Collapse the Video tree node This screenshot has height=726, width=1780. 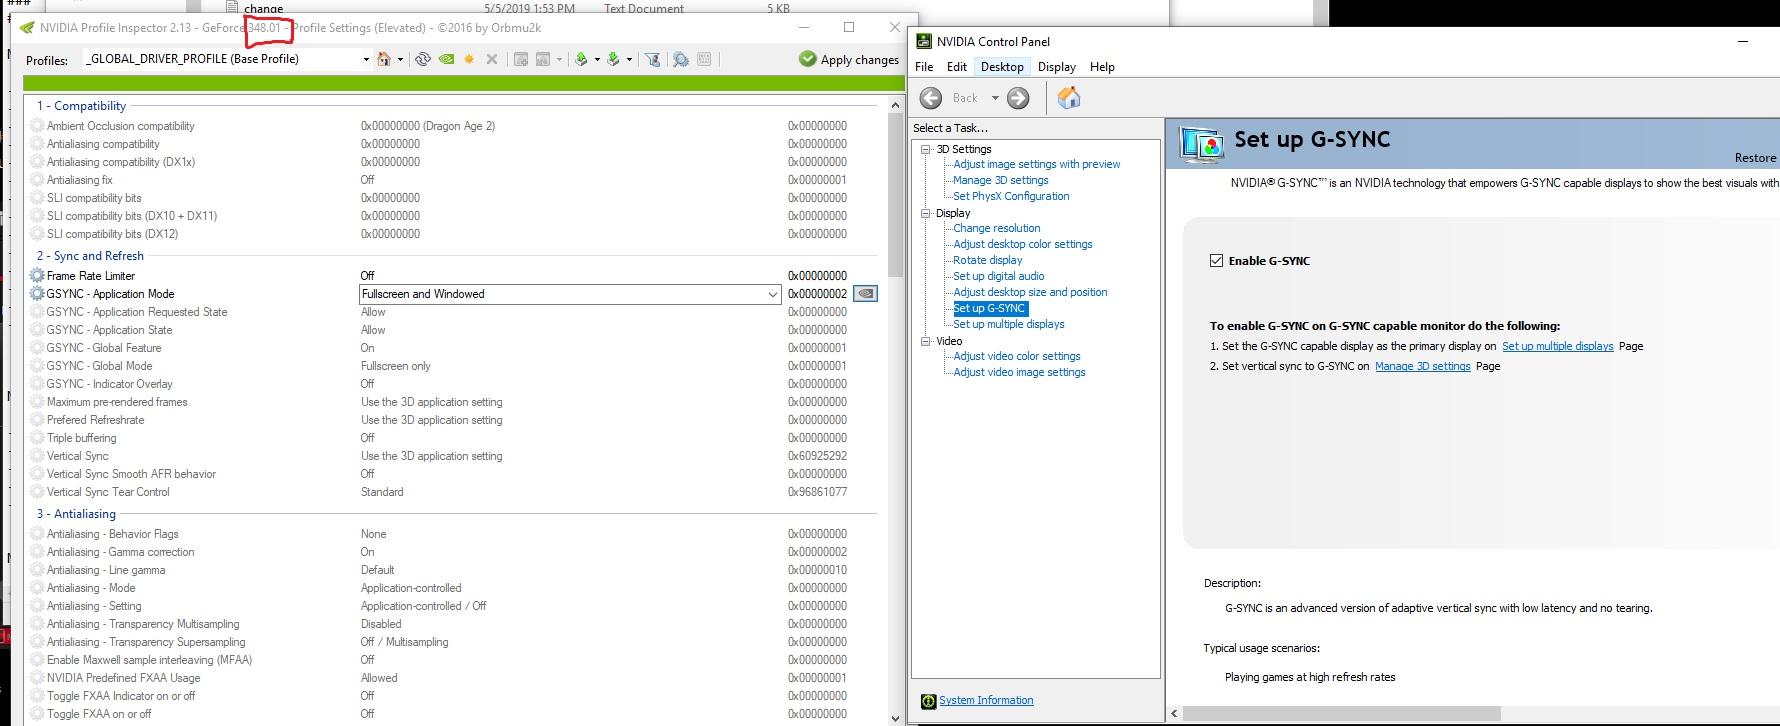926,341
